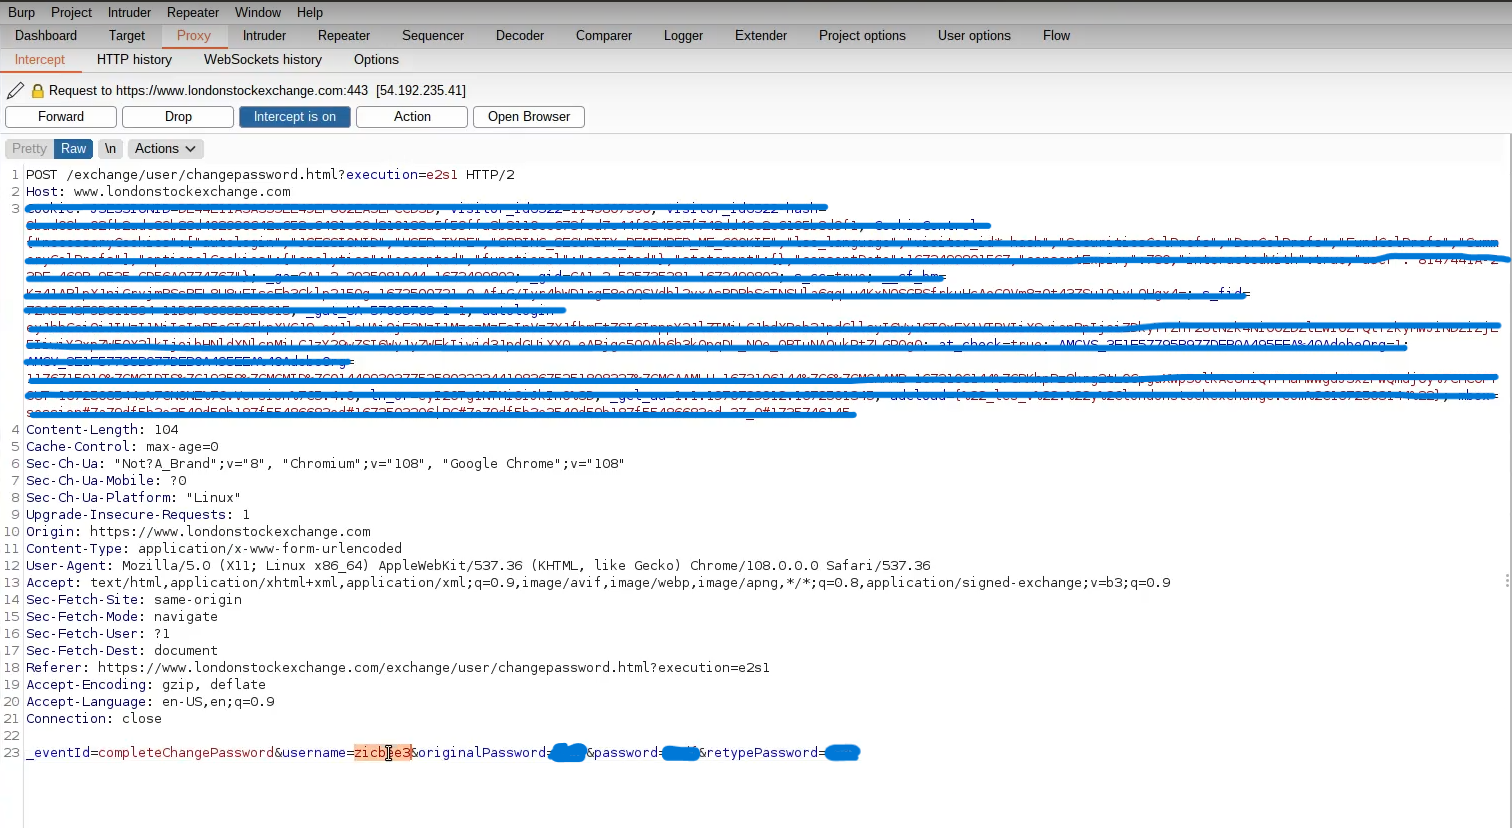Click the highlighted username value zicbie3

(x=383, y=753)
